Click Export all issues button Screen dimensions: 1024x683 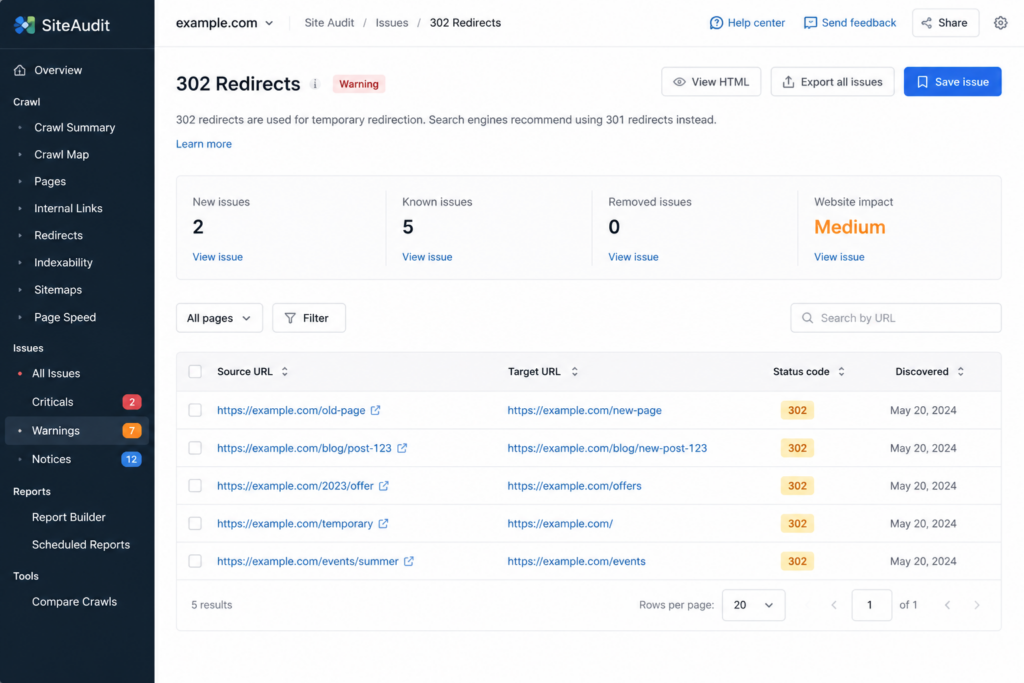pyautogui.click(x=832, y=82)
